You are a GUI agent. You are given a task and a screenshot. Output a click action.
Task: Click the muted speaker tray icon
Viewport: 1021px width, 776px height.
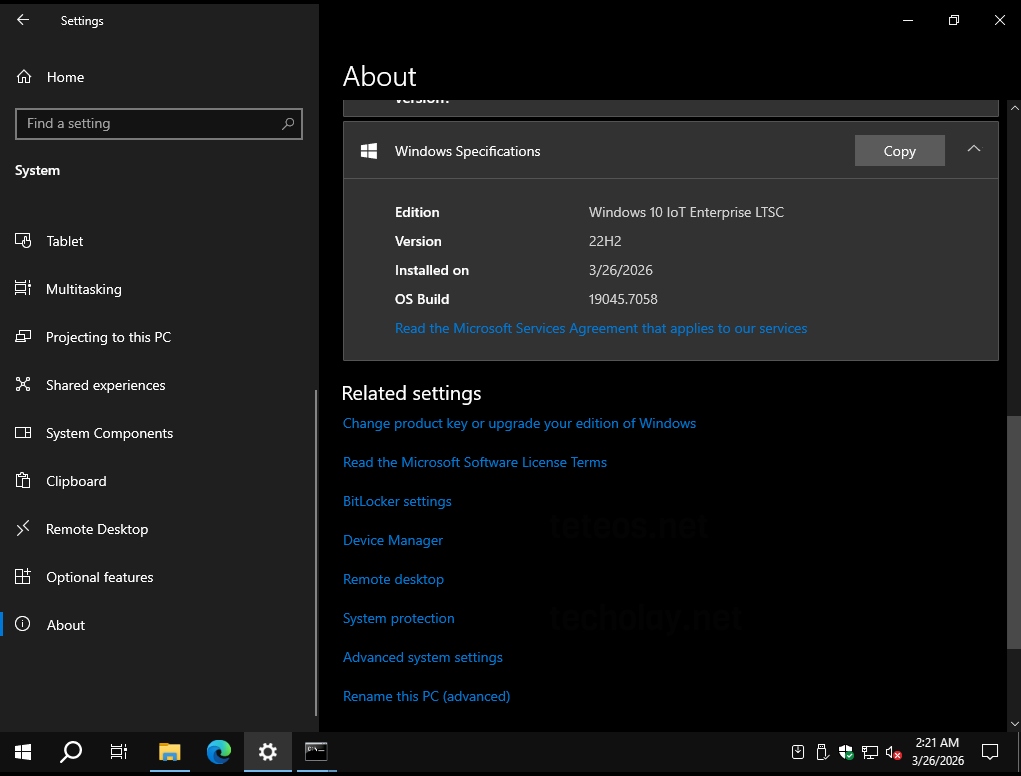[x=893, y=753]
